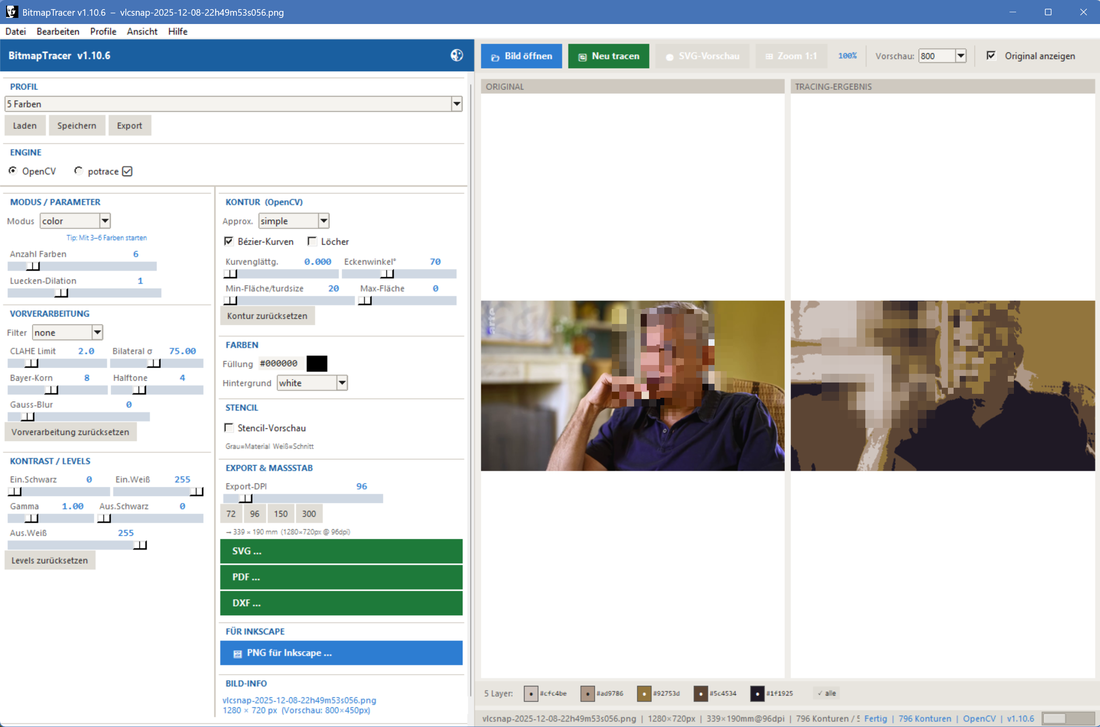
Task: Select layer swatch #92753d
Action: [644, 694]
